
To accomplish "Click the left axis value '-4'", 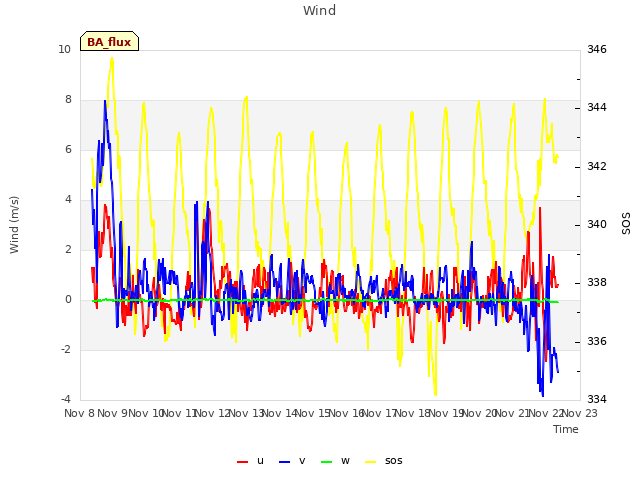I will tap(66, 399).
